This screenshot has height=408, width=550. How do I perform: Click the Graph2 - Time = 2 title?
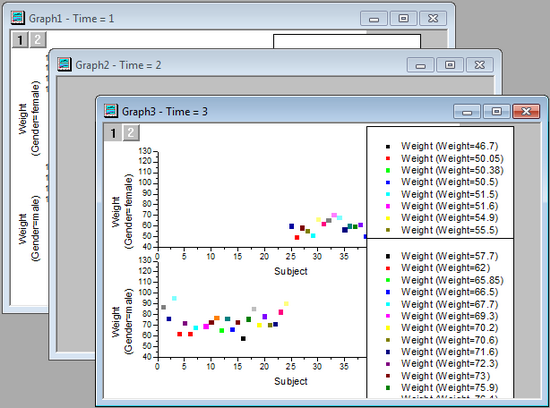point(118,65)
